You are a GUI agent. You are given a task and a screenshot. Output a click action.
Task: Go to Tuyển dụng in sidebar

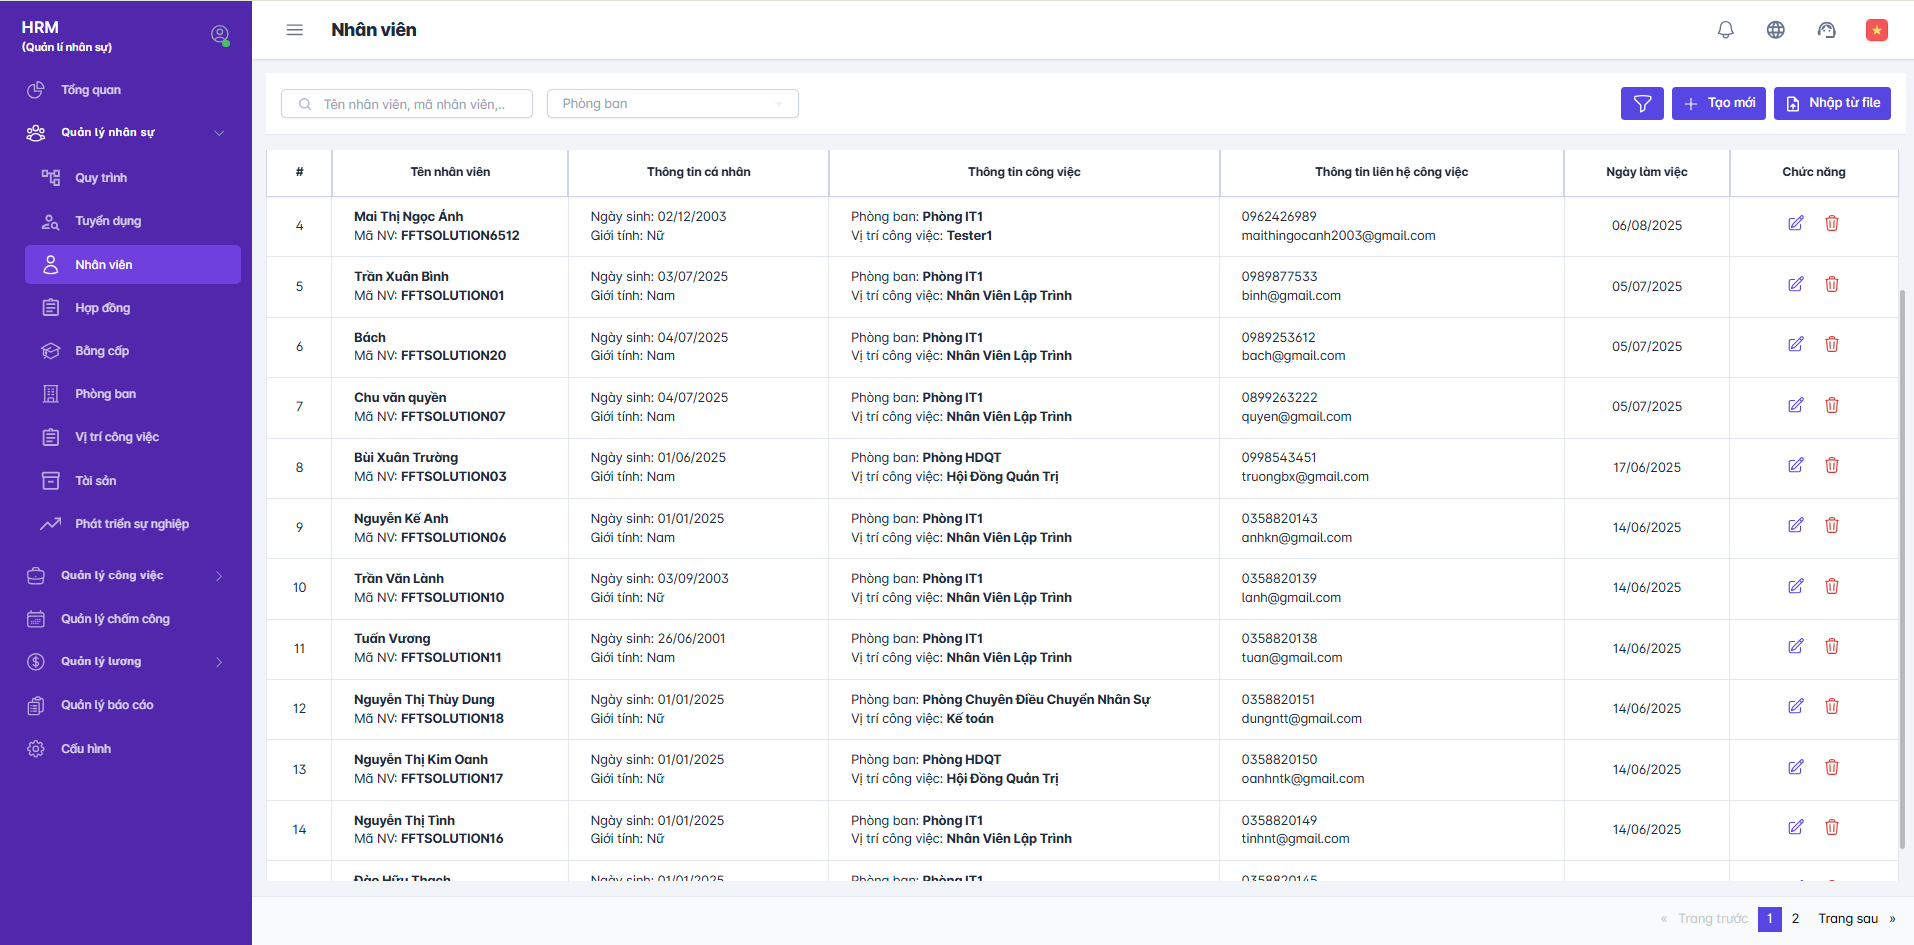pos(108,221)
